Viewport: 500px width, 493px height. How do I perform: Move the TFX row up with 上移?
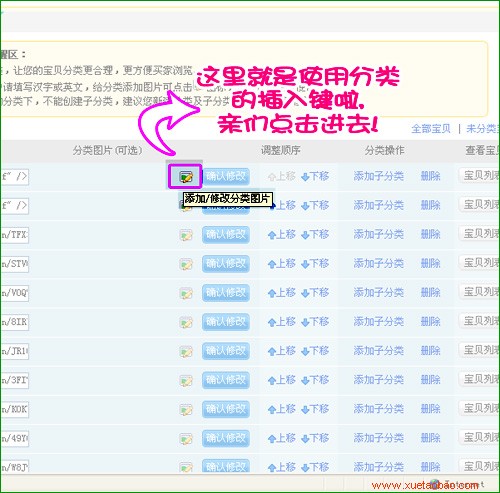[282, 235]
